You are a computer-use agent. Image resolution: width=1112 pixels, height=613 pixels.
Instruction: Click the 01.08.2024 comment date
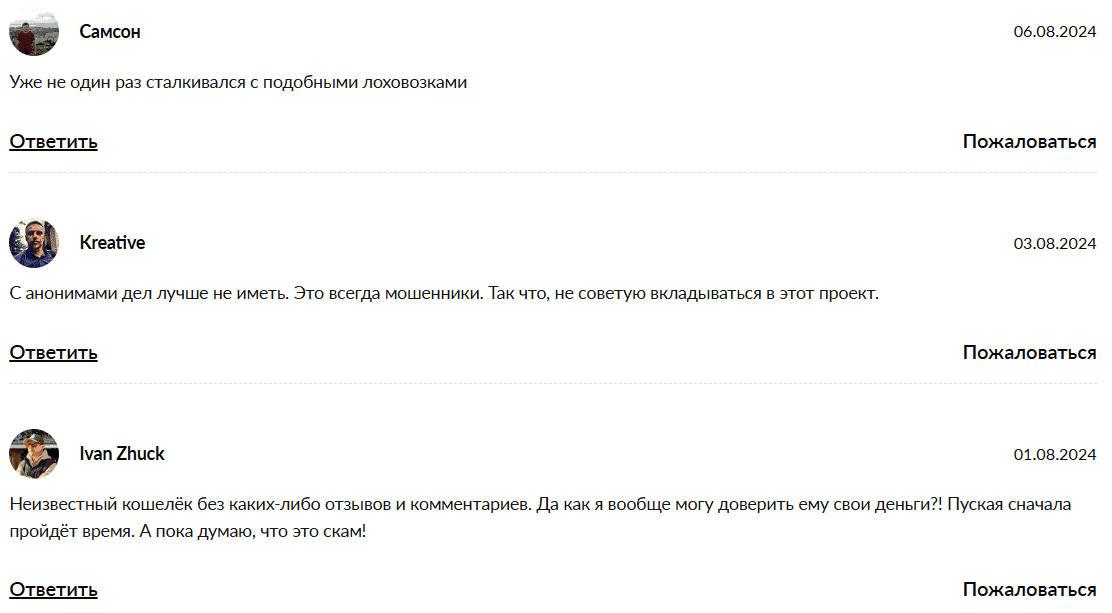pyautogui.click(x=1055, y=455)
